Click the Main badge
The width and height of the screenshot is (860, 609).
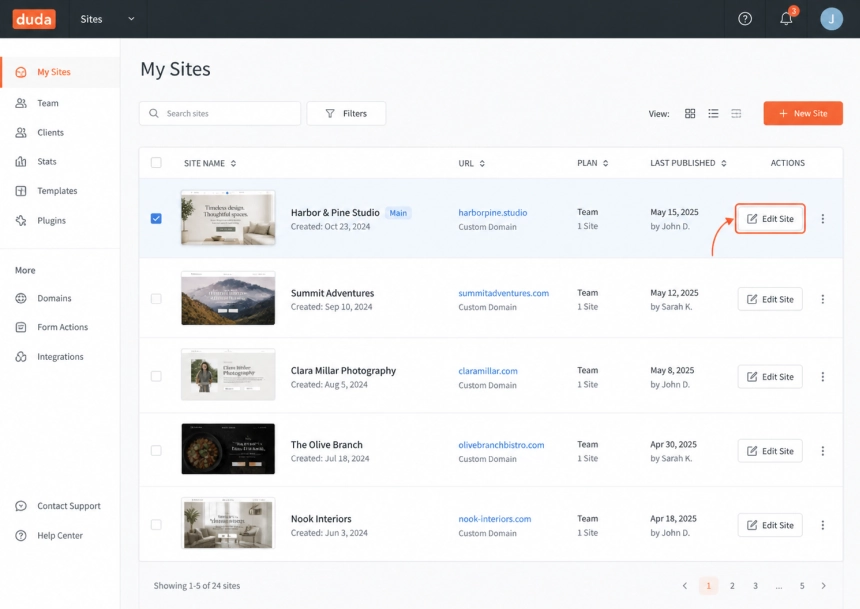tap(398, 213)
